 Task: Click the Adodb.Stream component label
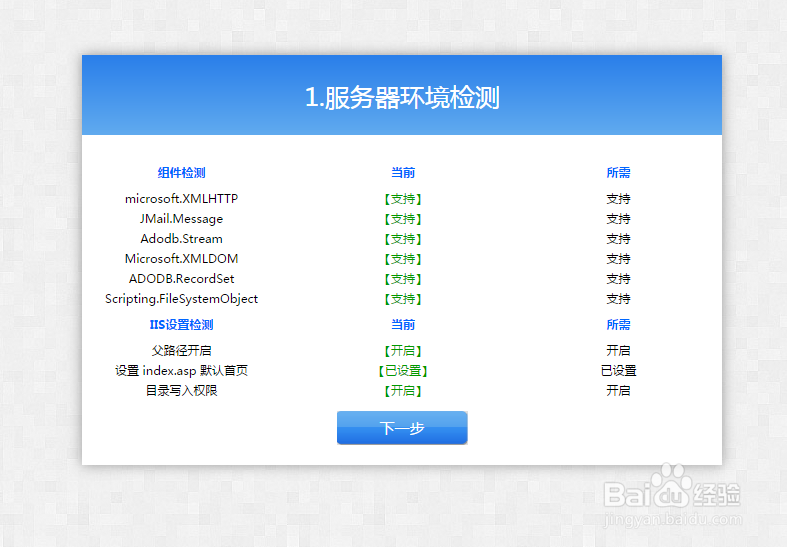point(181,239)
